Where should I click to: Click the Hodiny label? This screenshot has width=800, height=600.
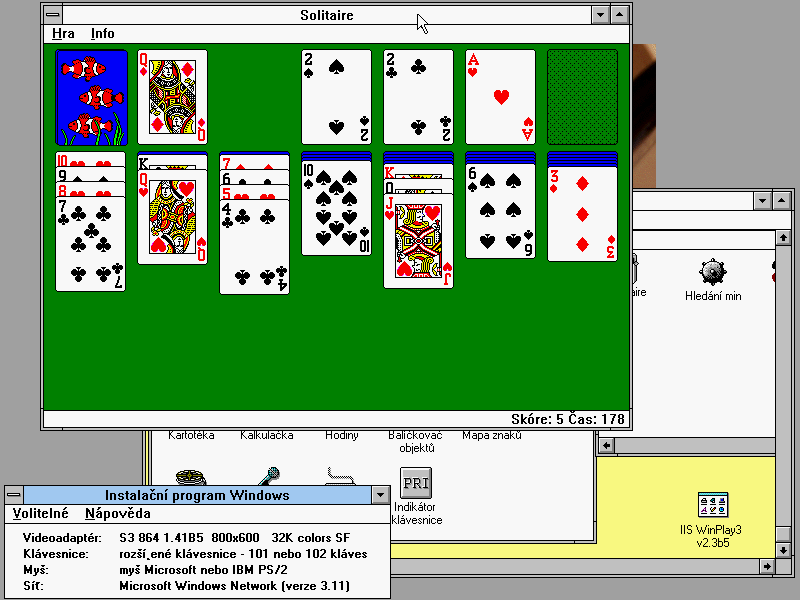[342, 435]
